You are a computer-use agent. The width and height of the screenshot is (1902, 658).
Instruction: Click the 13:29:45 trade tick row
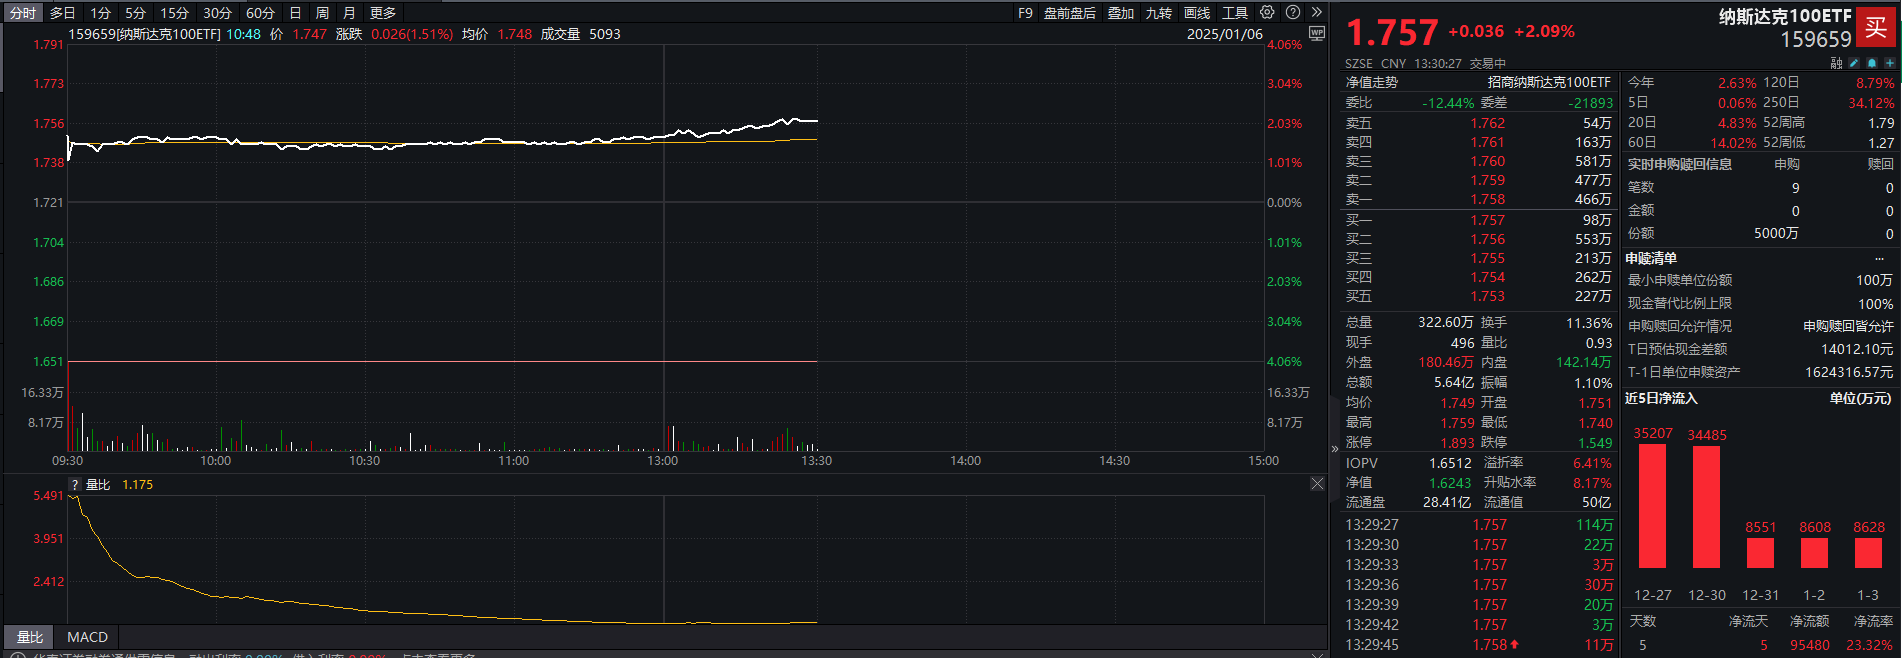coord(1479,645)
